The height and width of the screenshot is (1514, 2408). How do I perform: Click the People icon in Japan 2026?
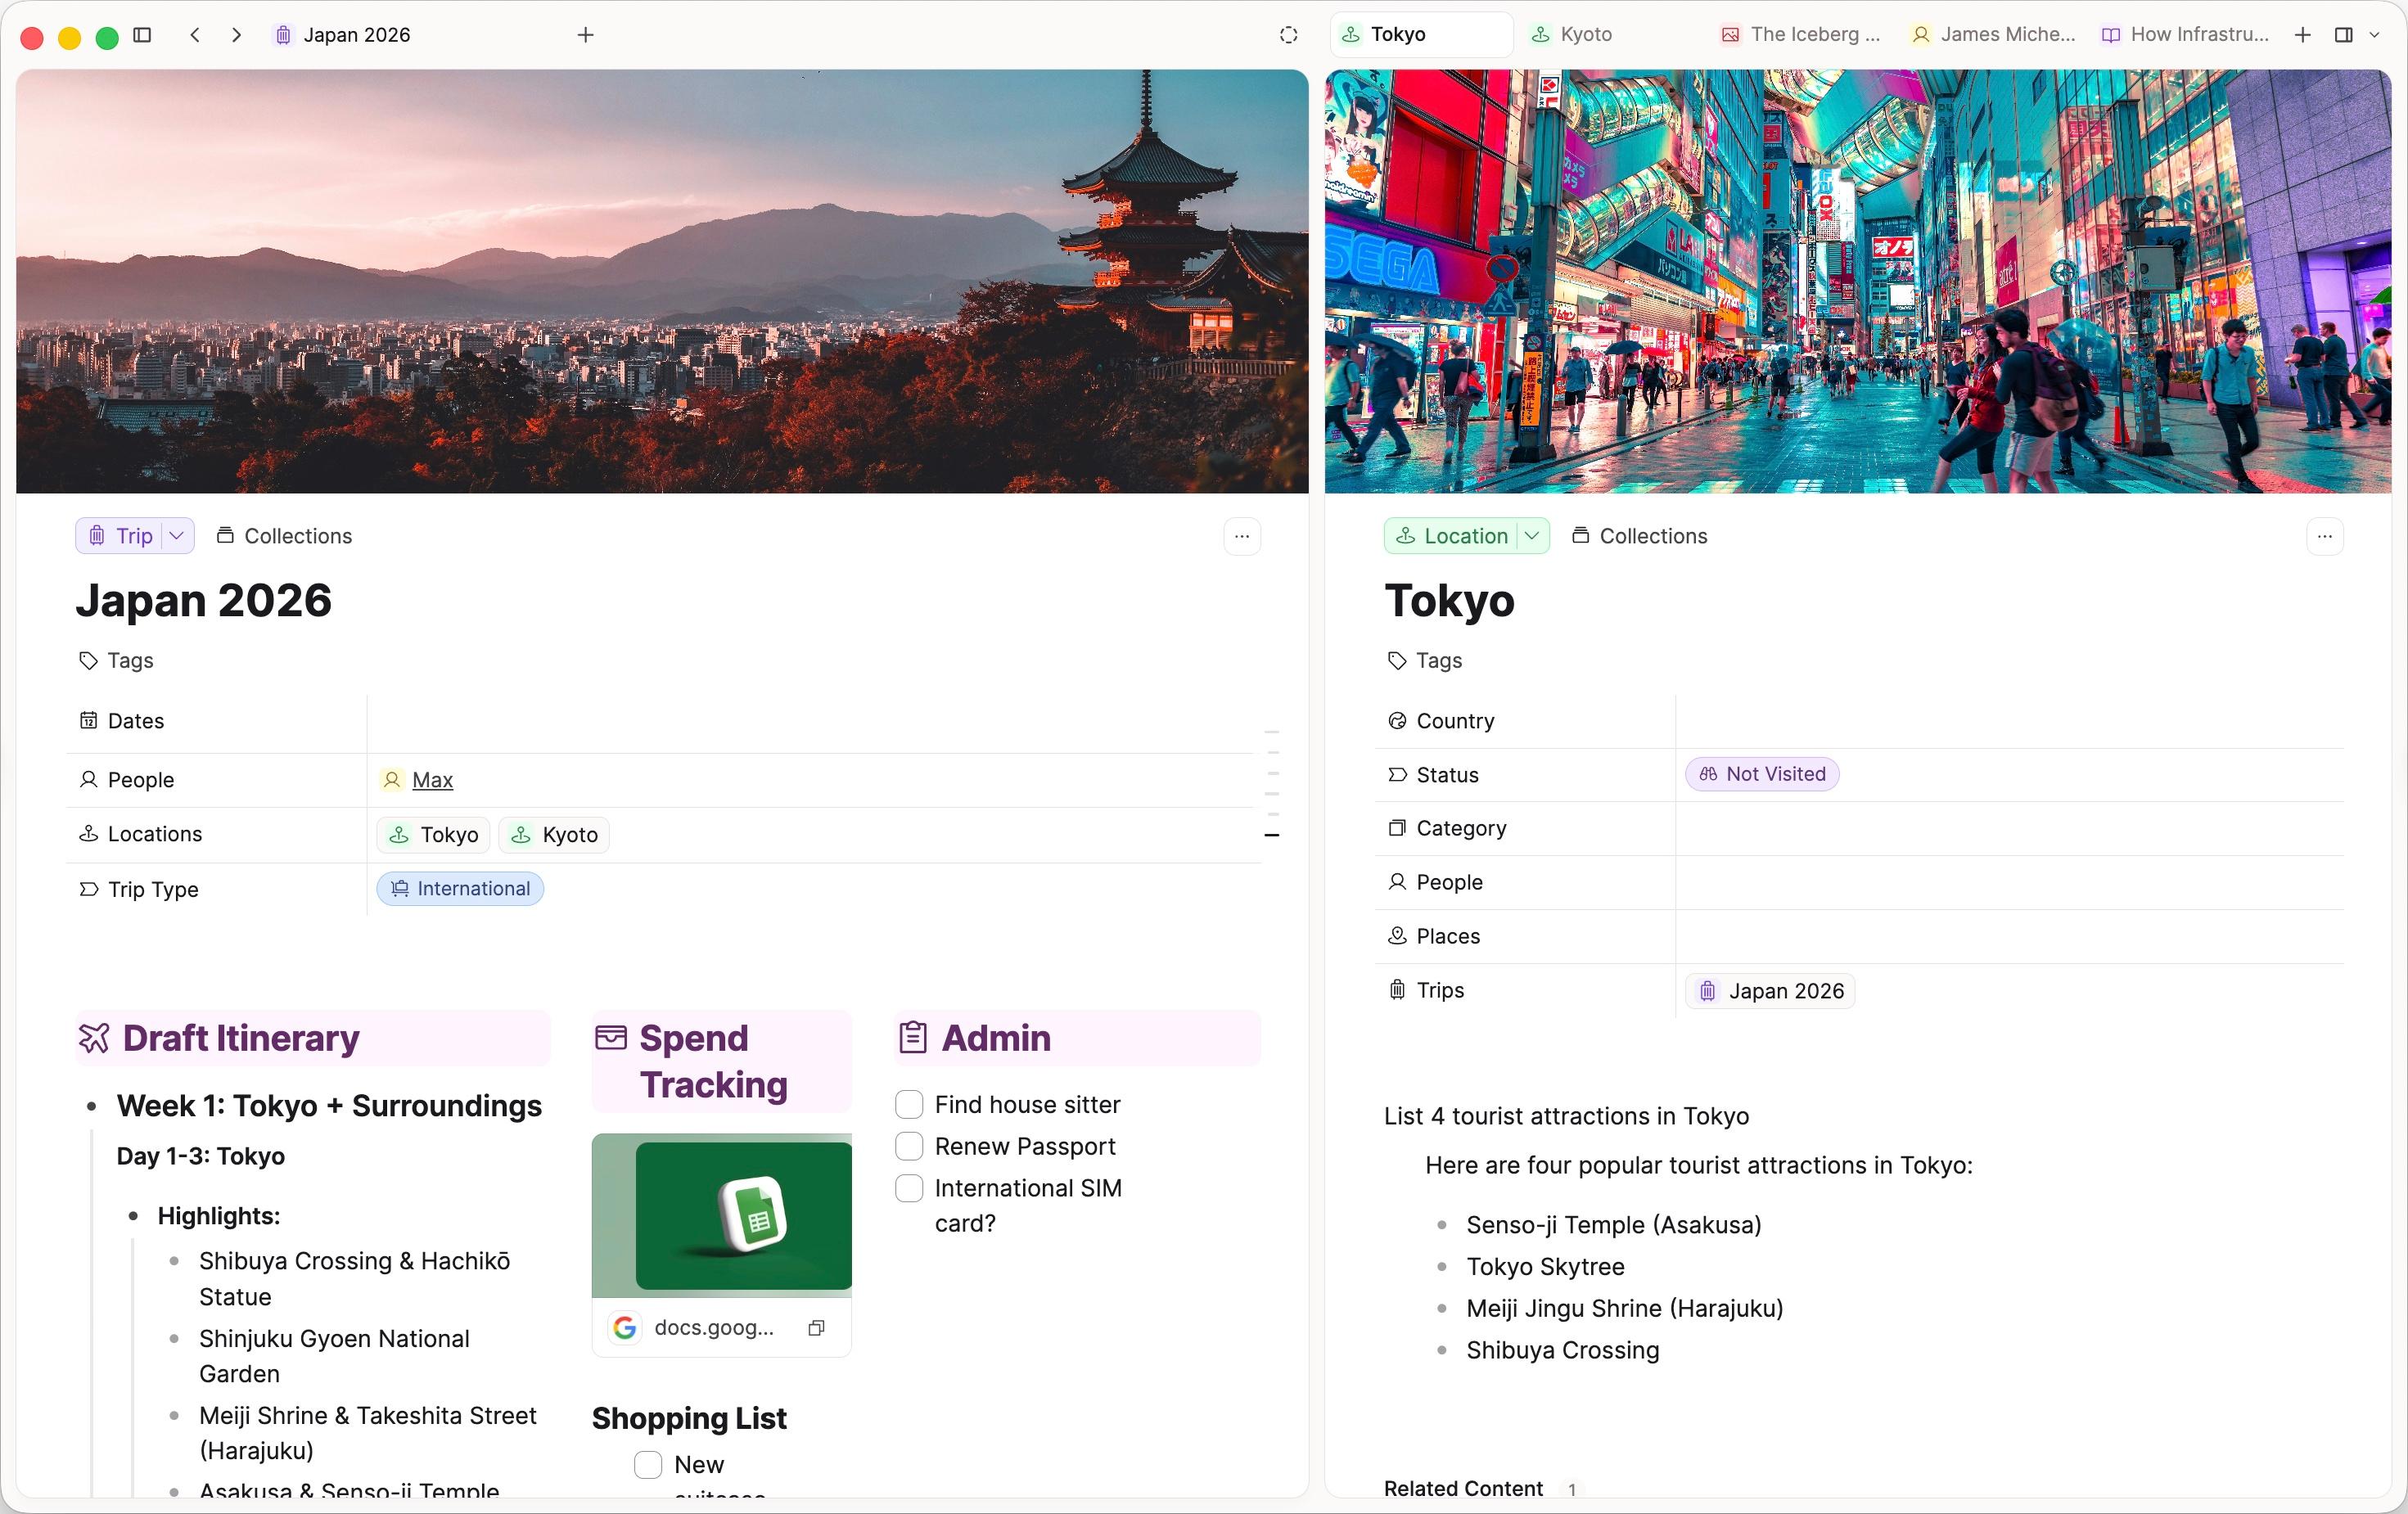[x=88, y=779]
